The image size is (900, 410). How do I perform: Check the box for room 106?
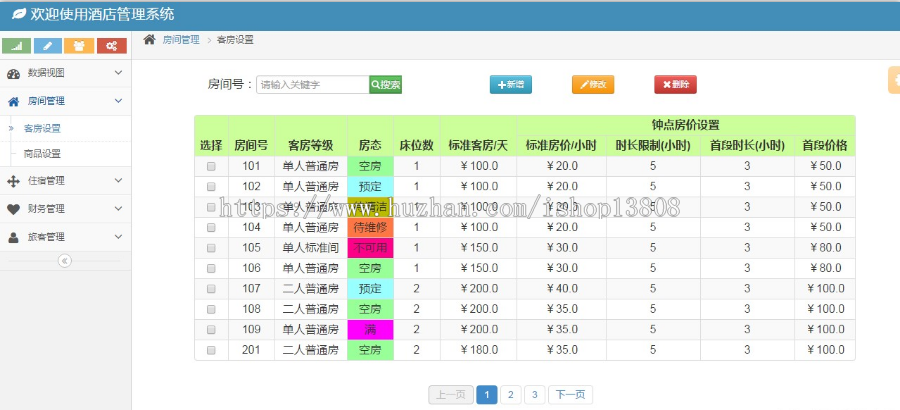[x=211, y=268]
